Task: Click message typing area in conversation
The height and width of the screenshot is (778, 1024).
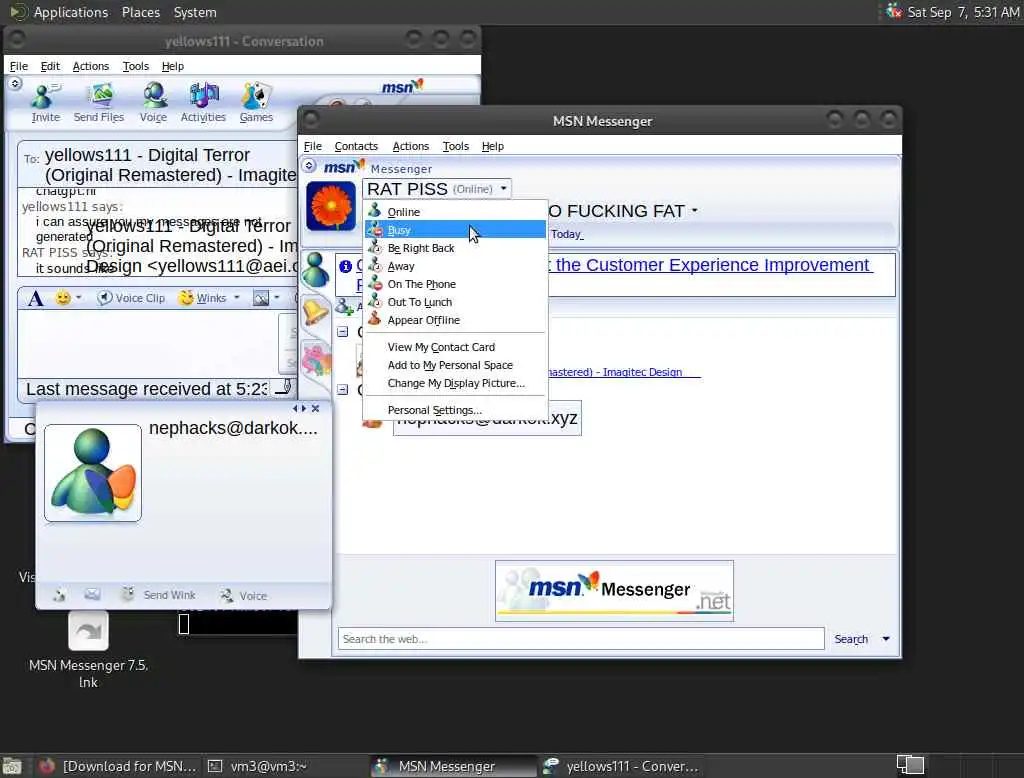Action: point(149,343)
